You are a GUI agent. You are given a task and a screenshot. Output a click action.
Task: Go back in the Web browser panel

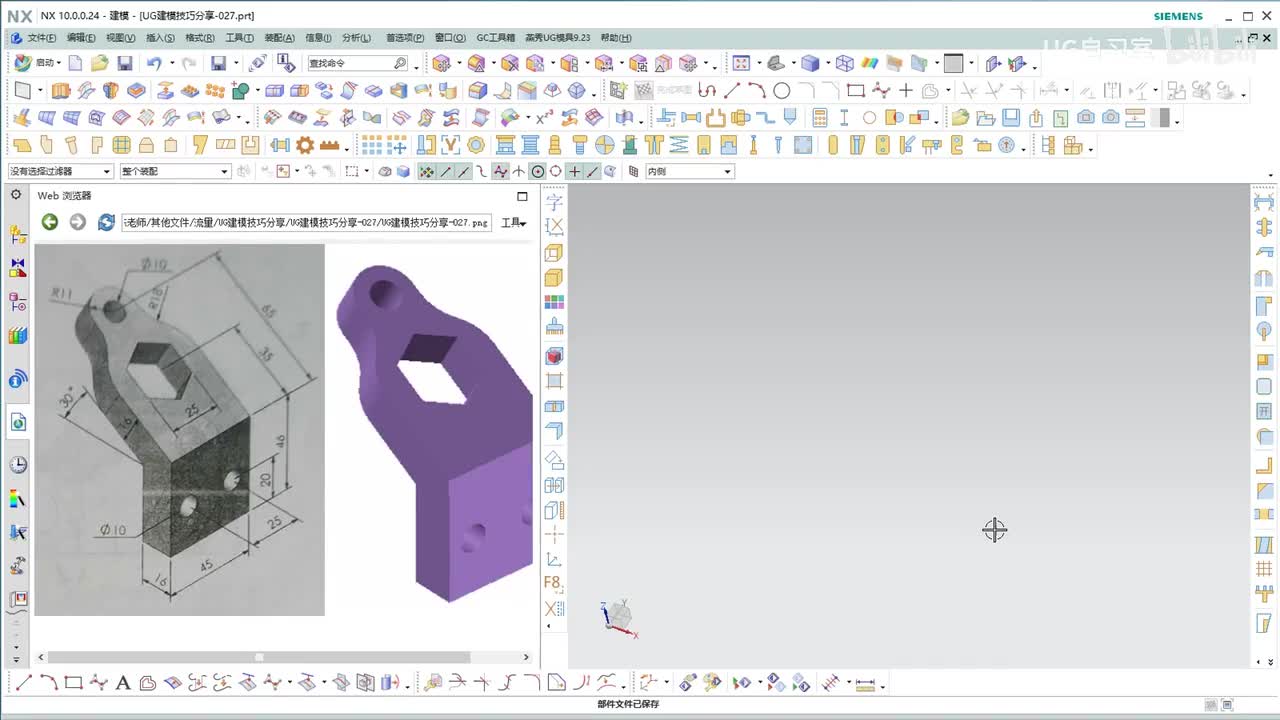(x=49, y=222)
